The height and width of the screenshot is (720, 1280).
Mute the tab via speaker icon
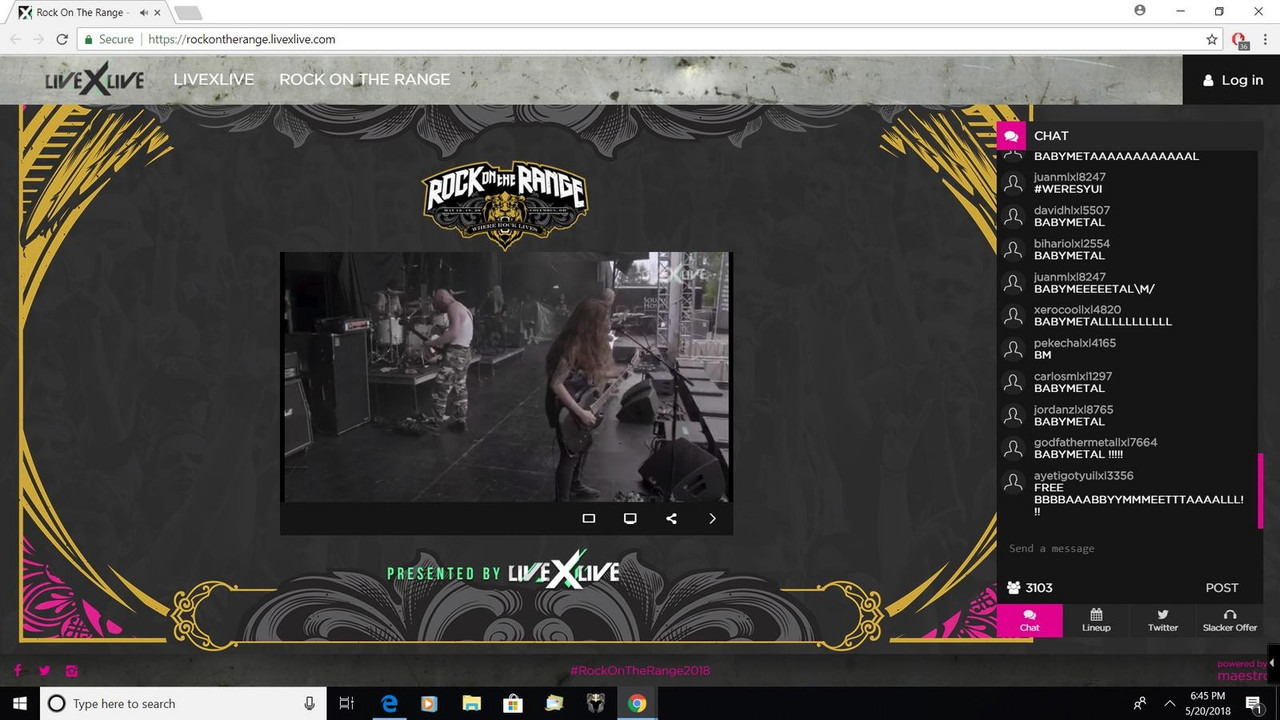(146, 12)
